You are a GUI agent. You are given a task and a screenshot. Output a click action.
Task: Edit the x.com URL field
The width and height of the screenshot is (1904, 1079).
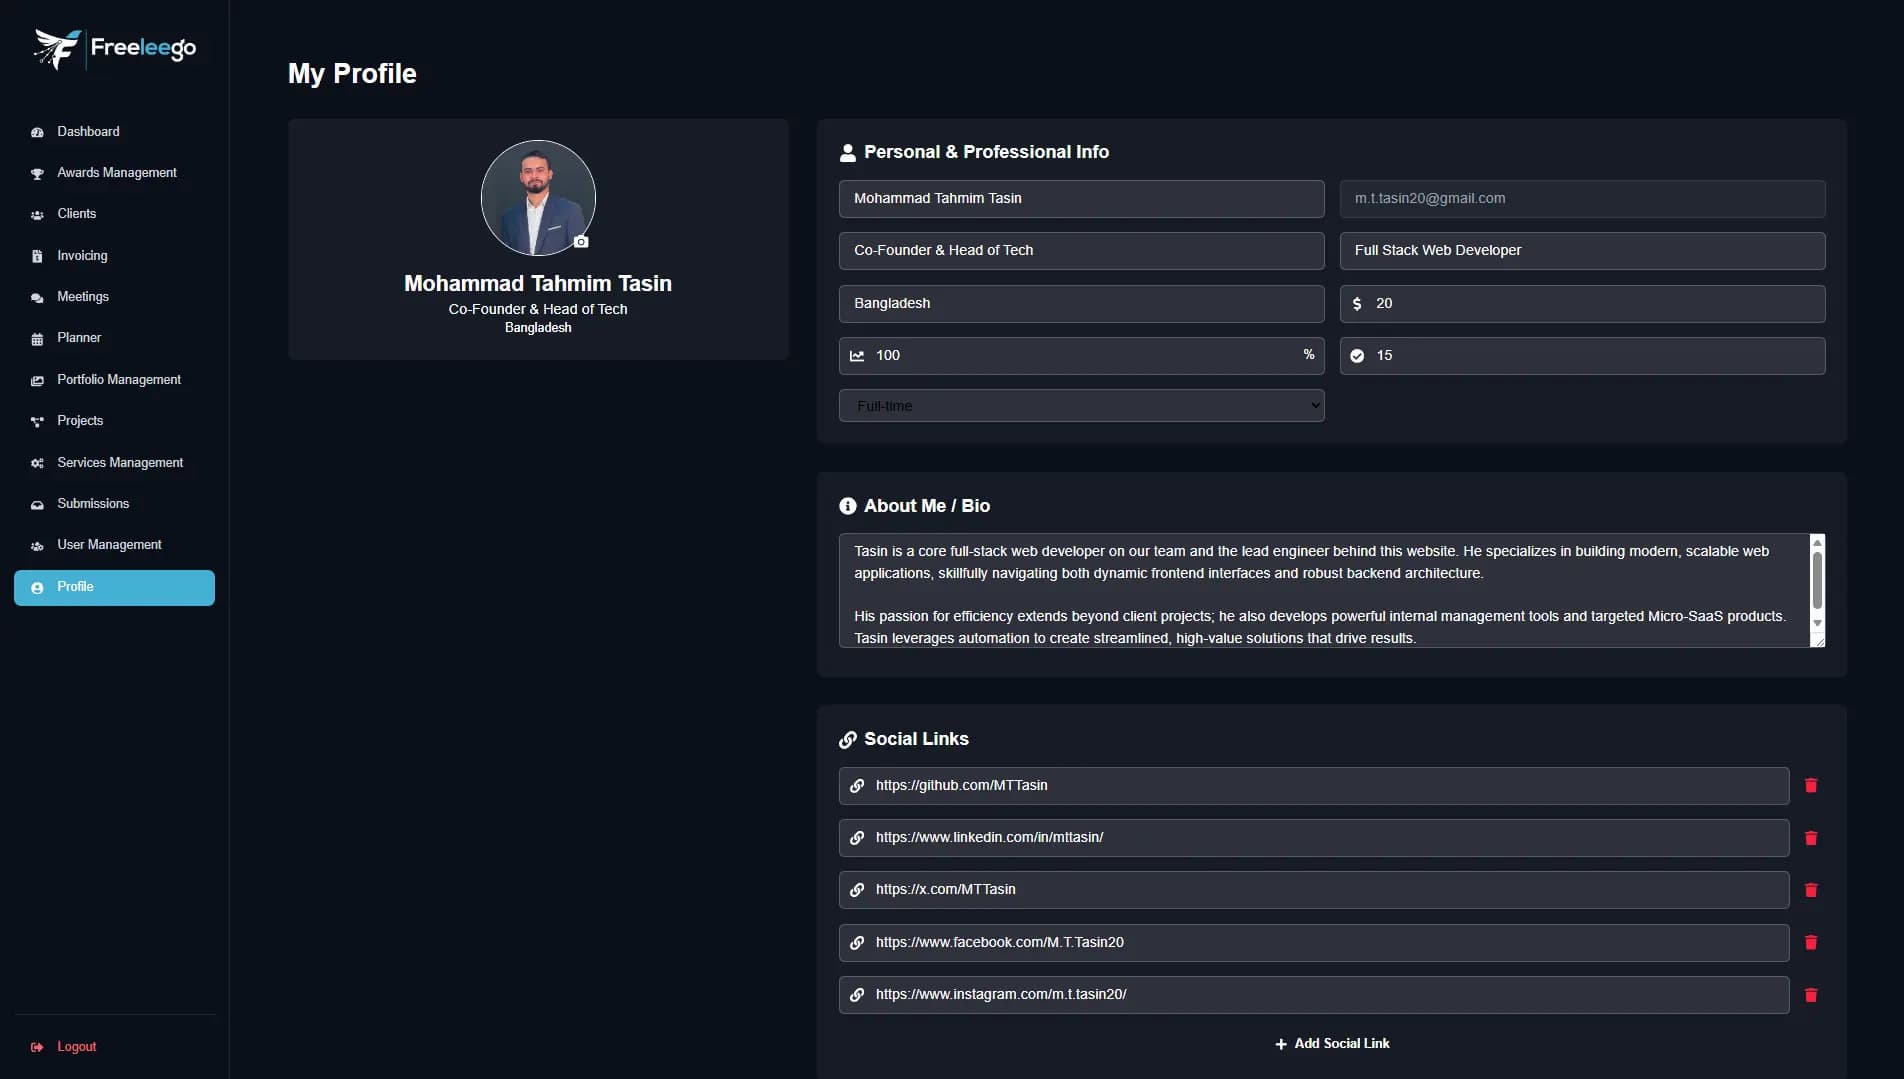point(1314,890)
